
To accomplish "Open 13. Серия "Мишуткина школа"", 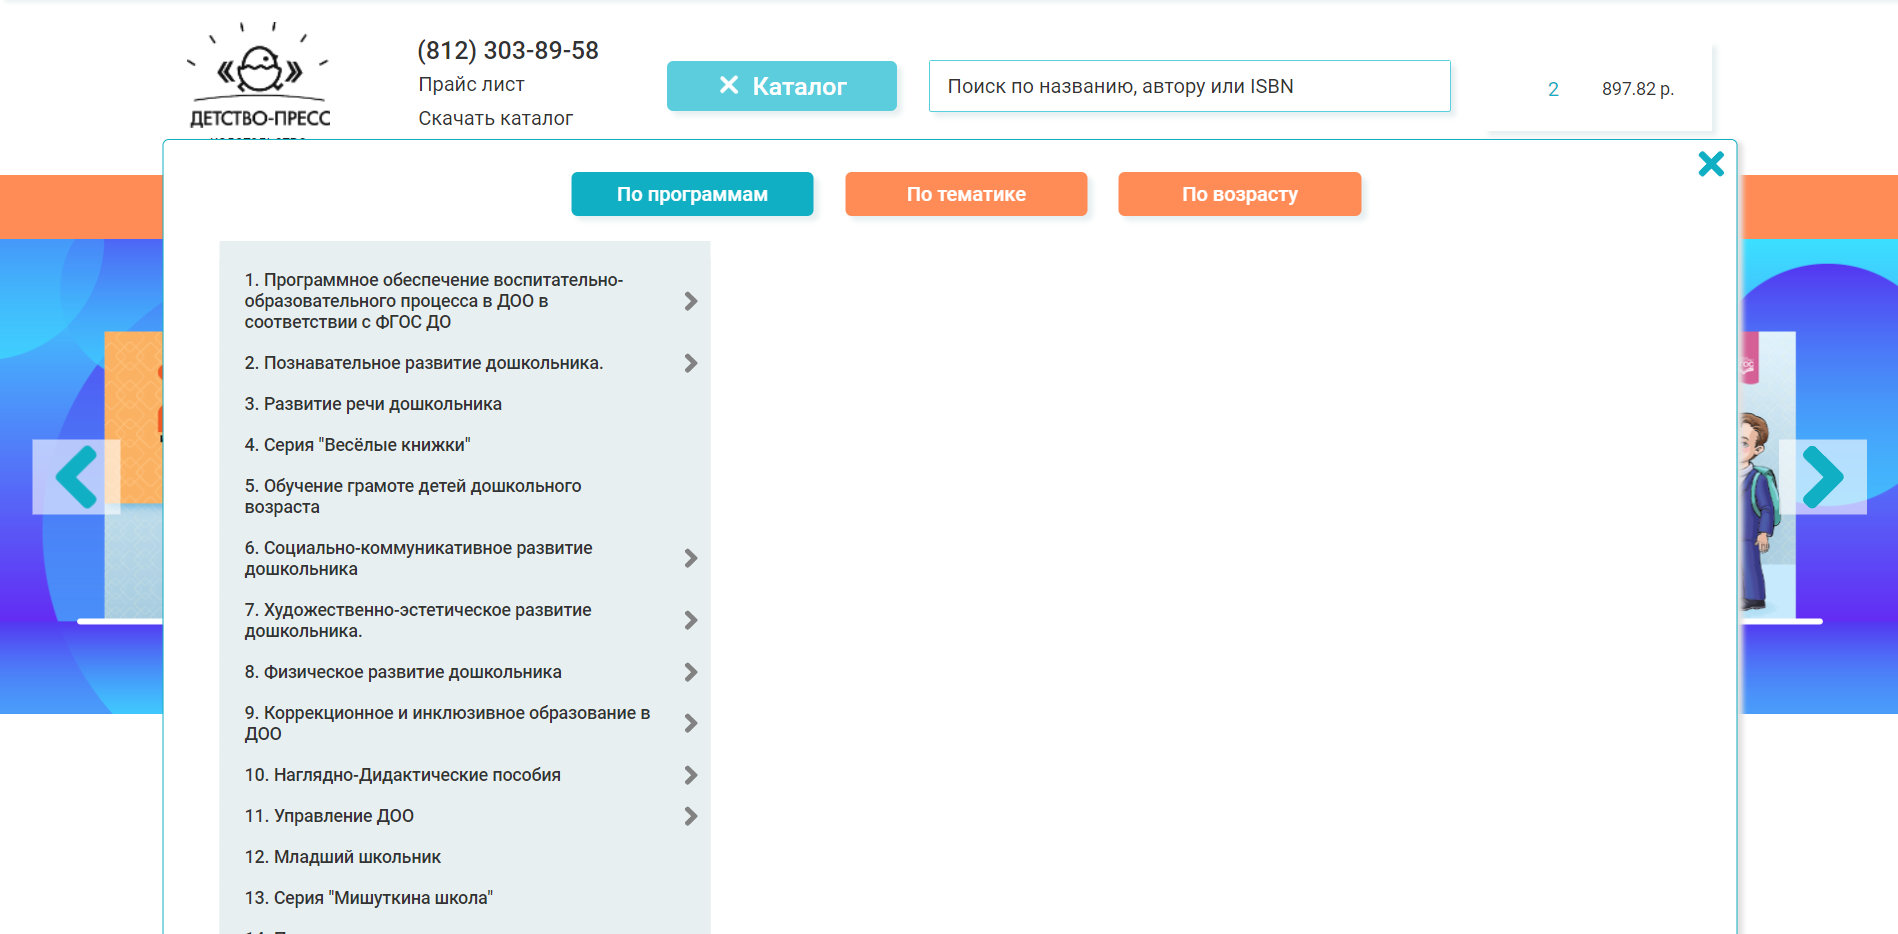I will pyautogui.click(x=368, y=898).
